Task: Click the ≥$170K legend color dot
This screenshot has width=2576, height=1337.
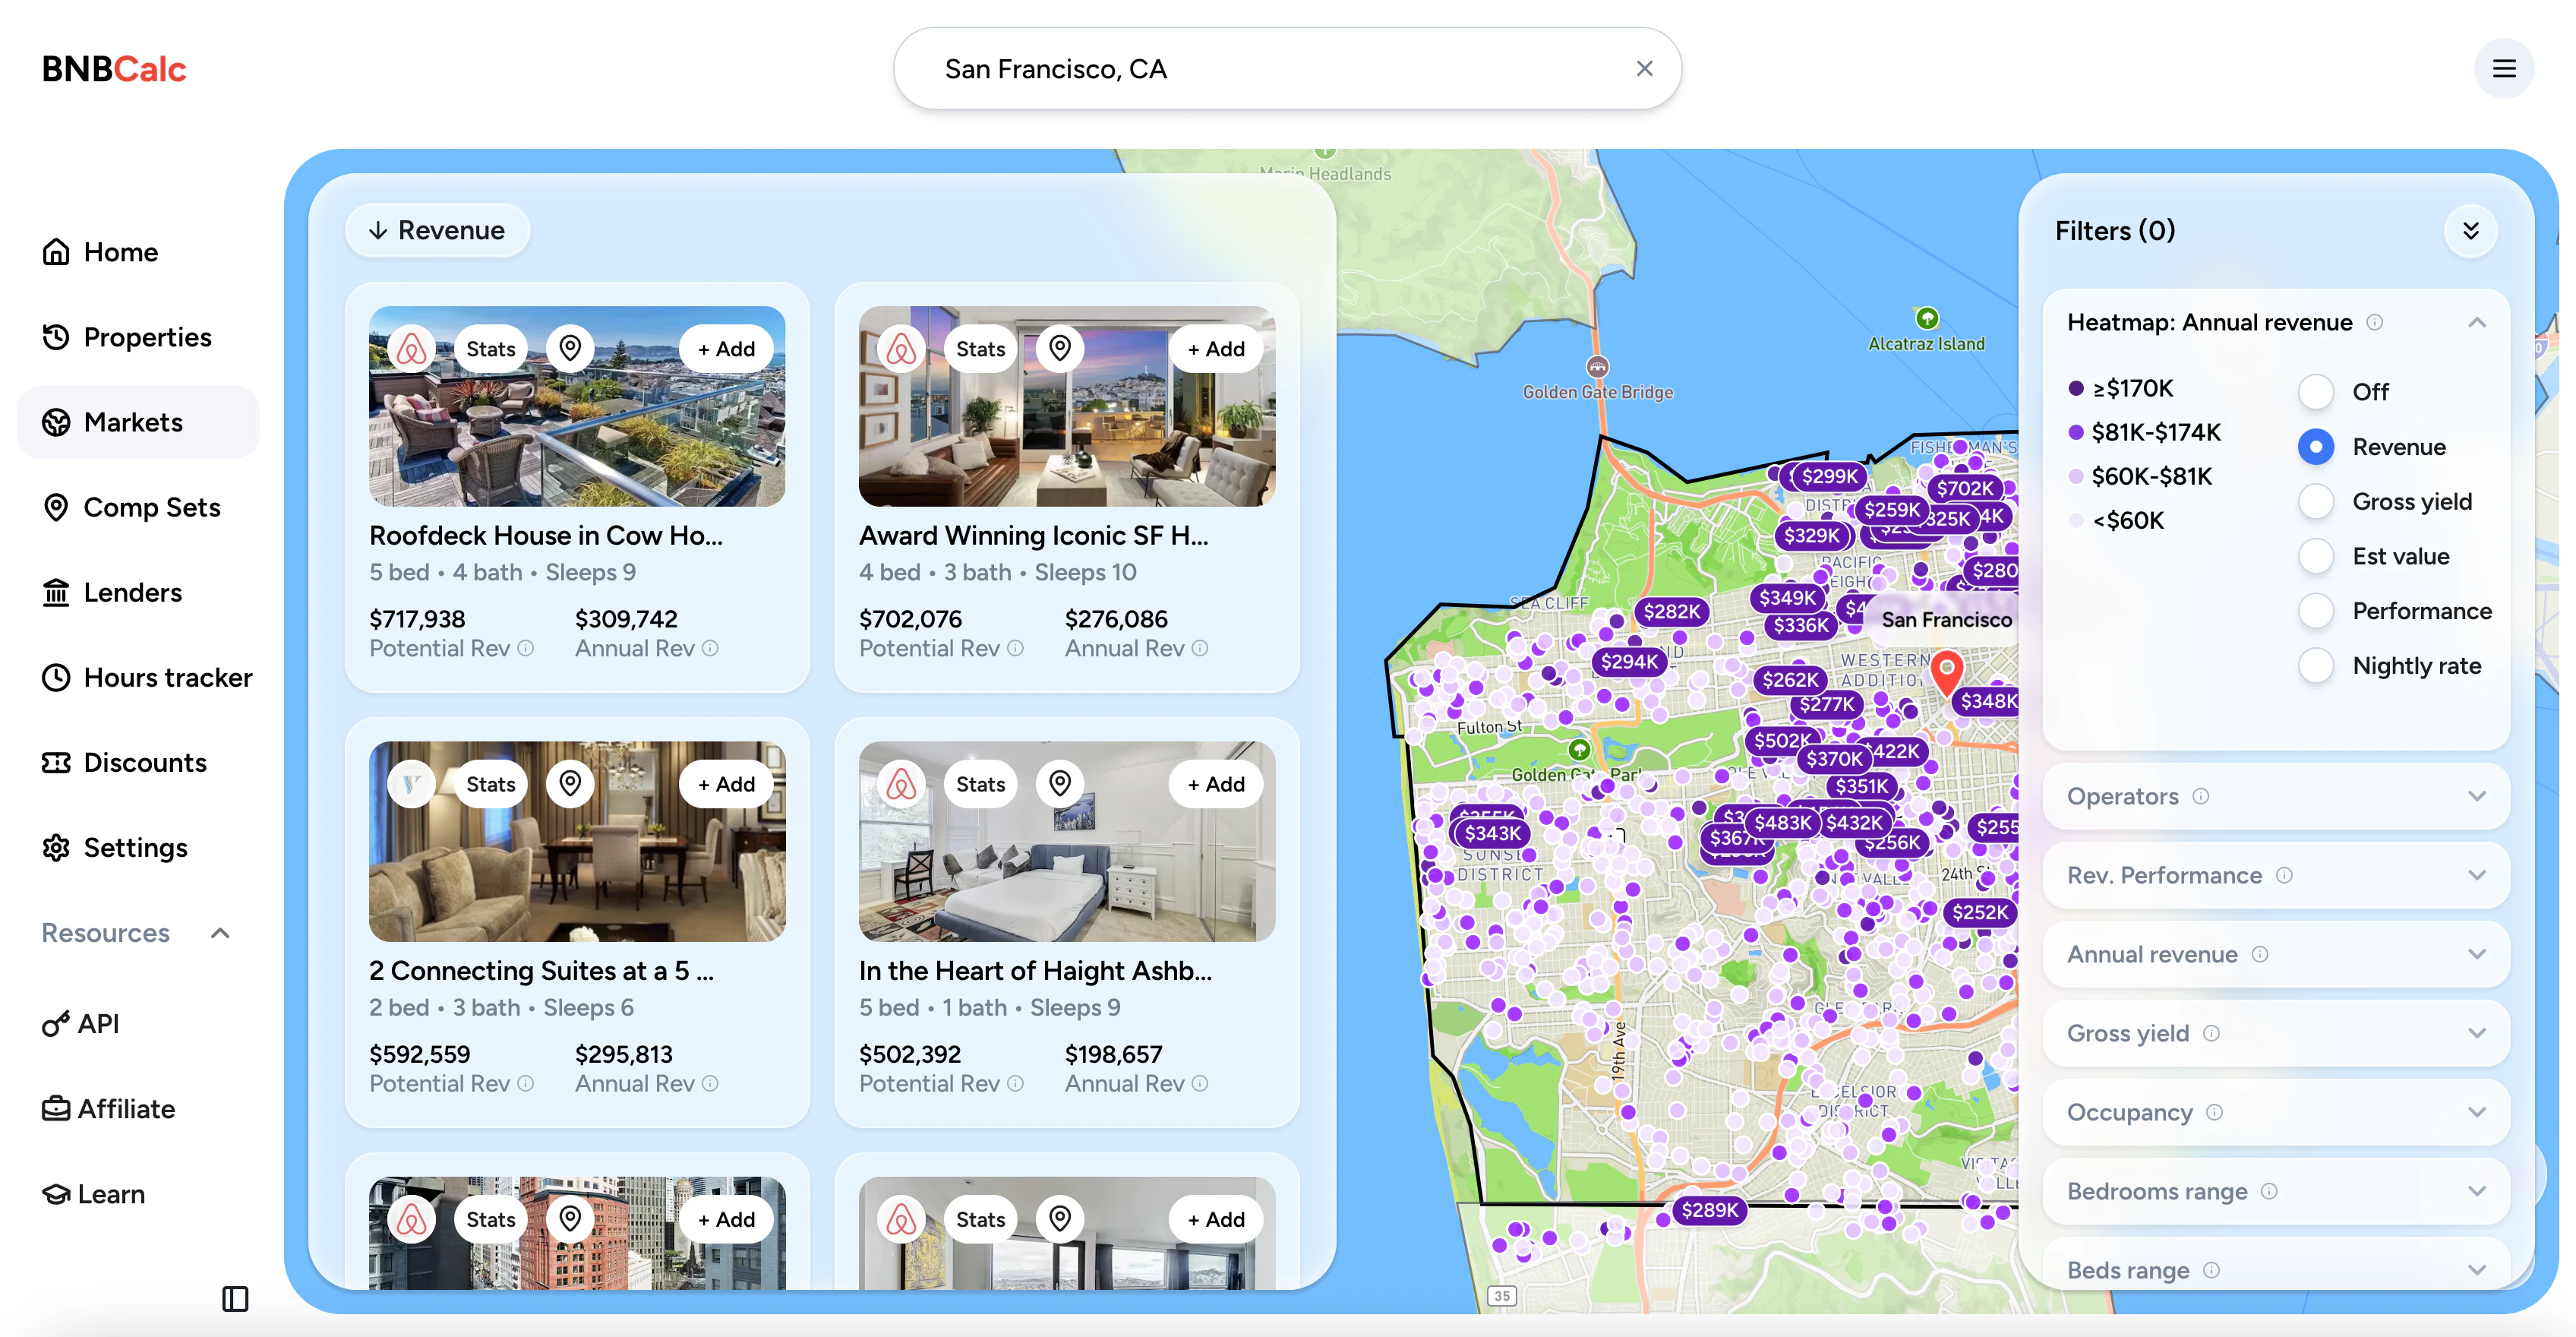Action: (2076, 388)
